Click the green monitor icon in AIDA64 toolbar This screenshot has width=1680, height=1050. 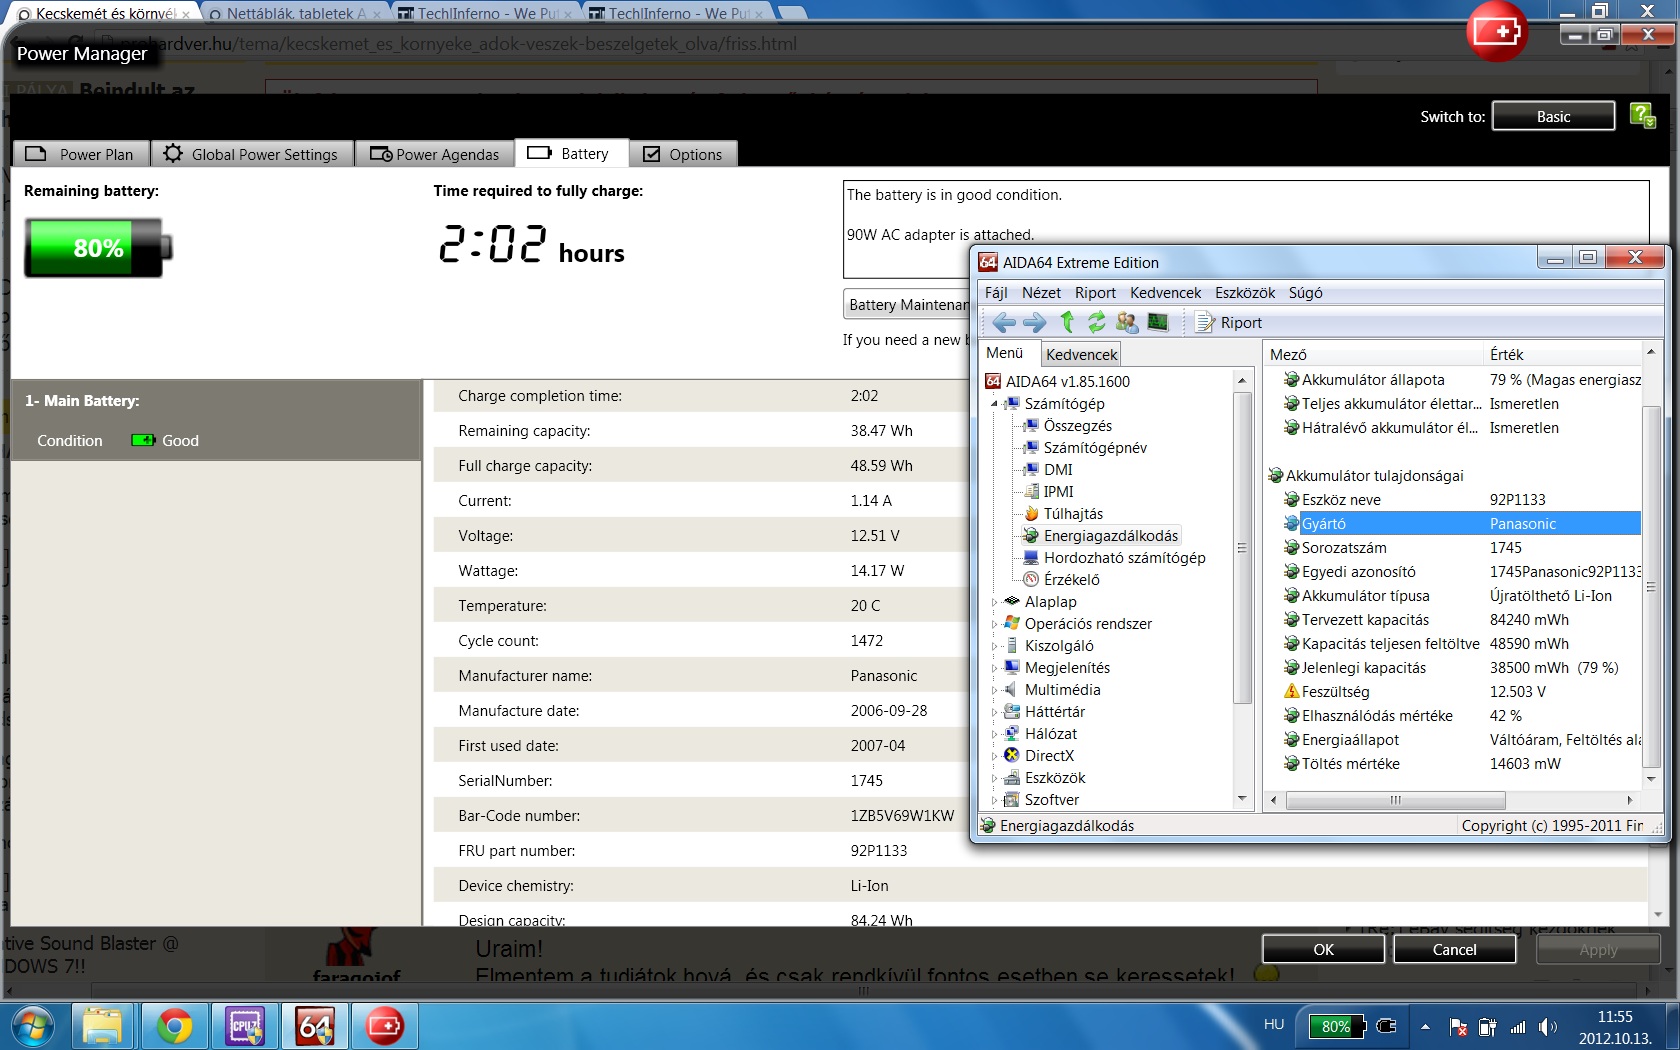click(x=1158, y=322)
